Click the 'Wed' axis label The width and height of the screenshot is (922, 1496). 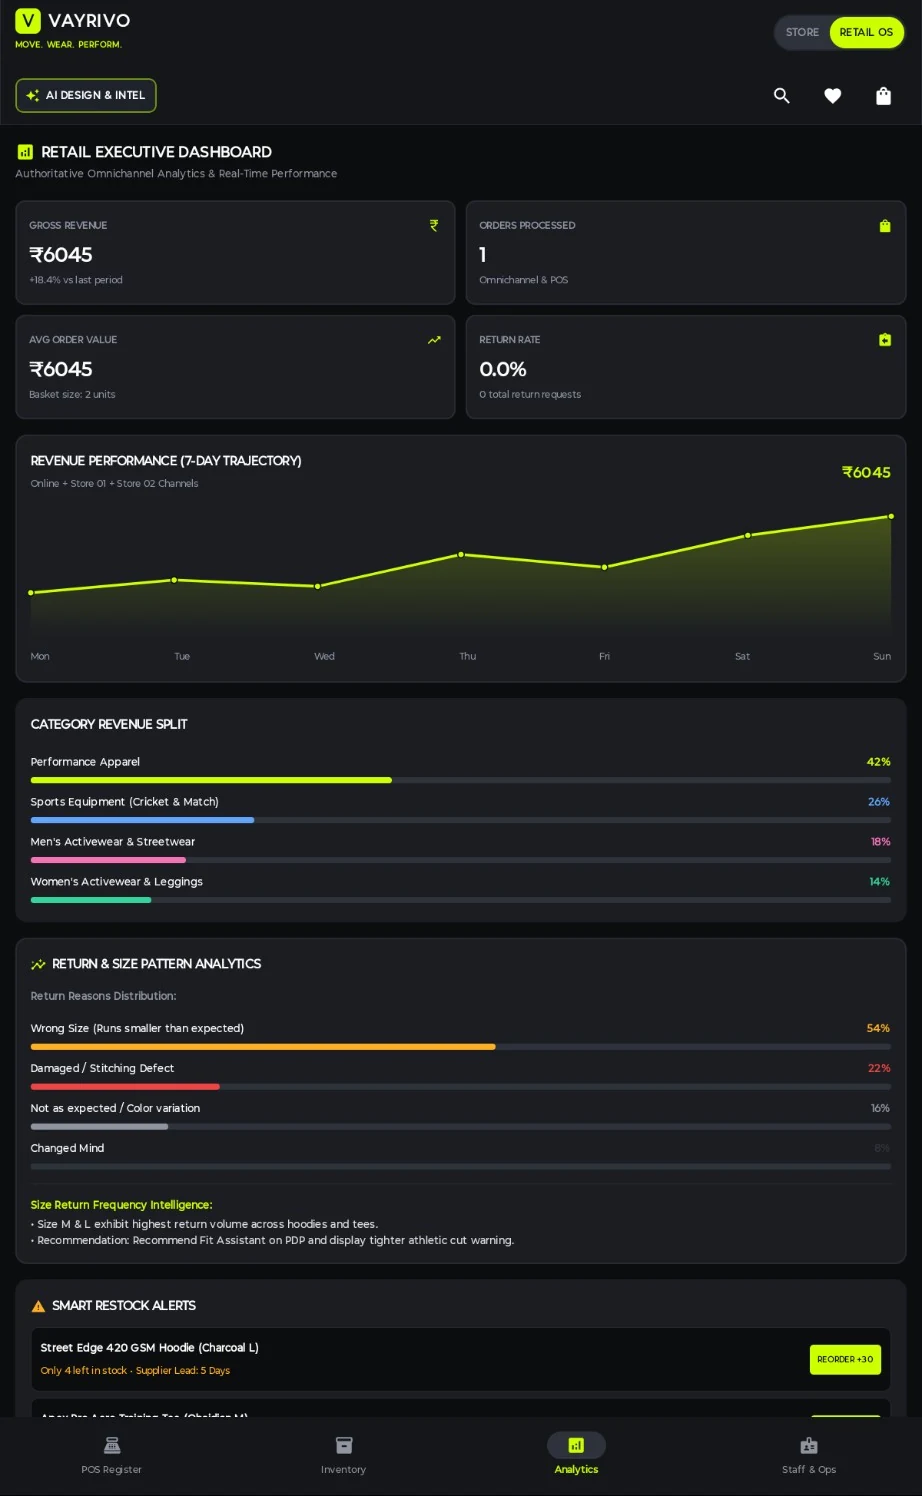tap(324, 656)
